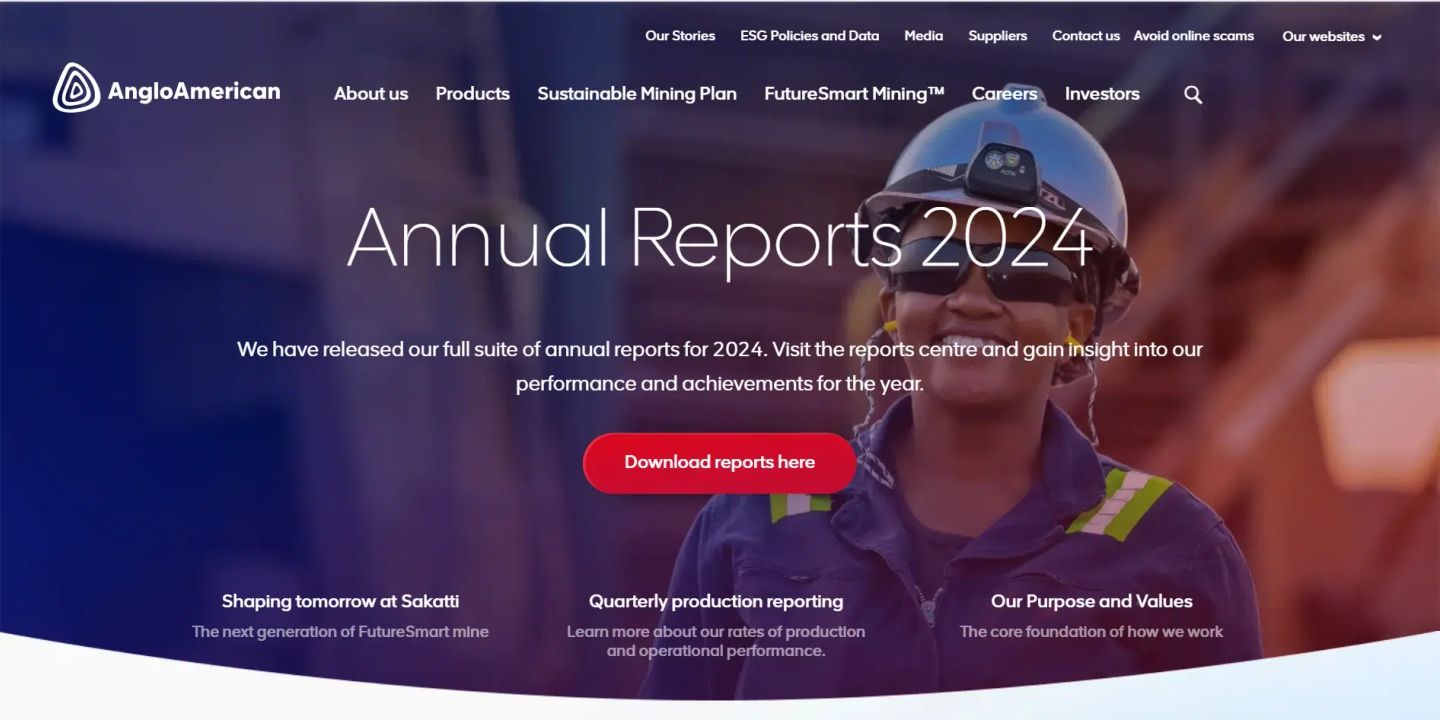The height and width of the screenshot is (720, 1440).
Task: Open the Careers menu
Action: (1005, 93)
